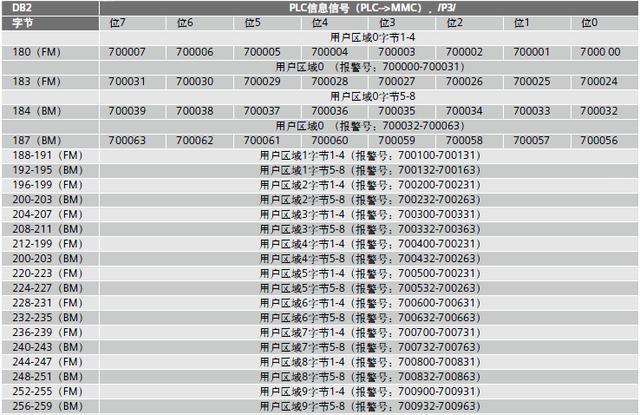This screenshot has width=640, height=415.
Task: Select the 224-227 (BM) byte range
Action: [48, 288]
